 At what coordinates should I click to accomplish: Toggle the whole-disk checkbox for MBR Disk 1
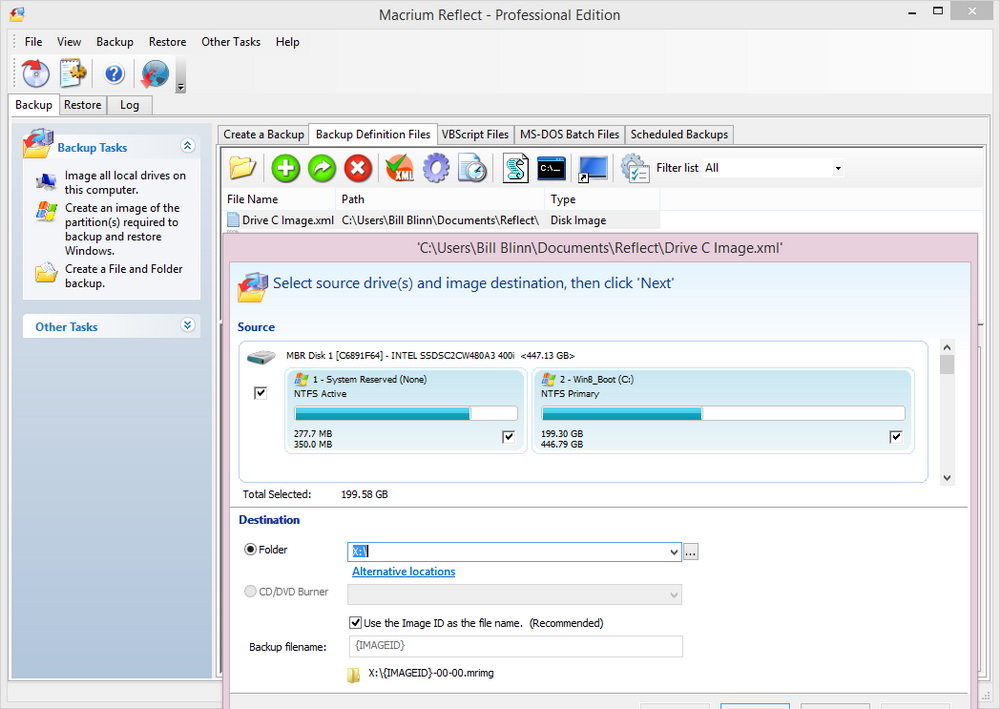pyautogui.click(x=260, y=393)
